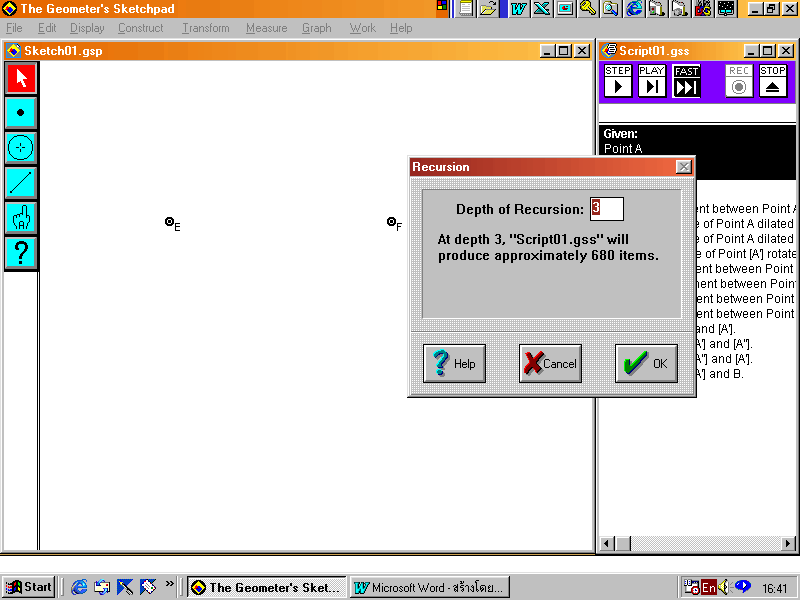Viewport: 800px width, 600px height.
Task: Click the STEP button in script window
Action: 618,81
